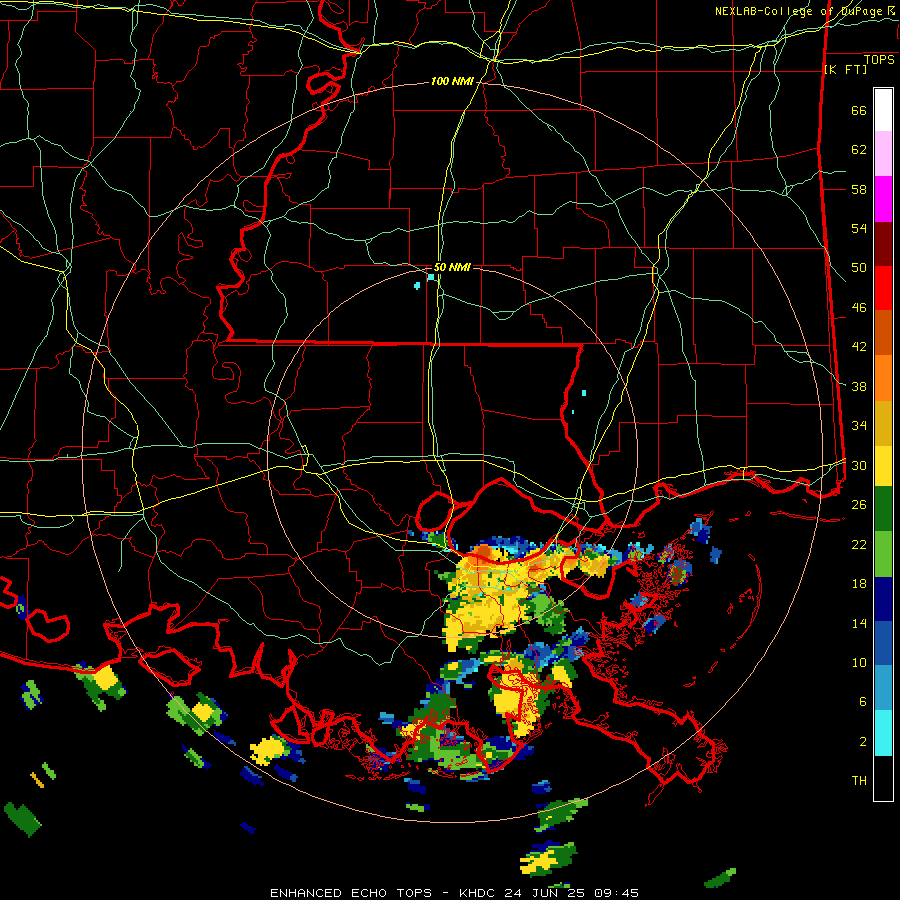Click the "14" legend value

pyautogui.click(x=859, y=623)
